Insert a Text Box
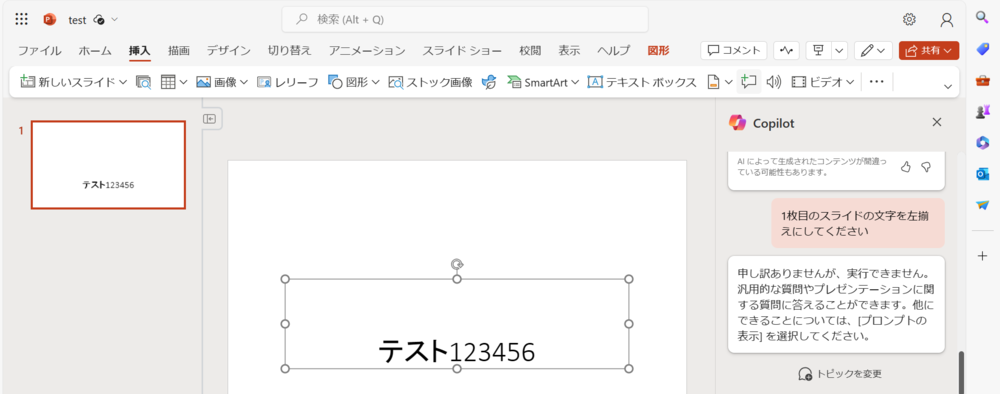1000x394 pixels. coord(642,82)
